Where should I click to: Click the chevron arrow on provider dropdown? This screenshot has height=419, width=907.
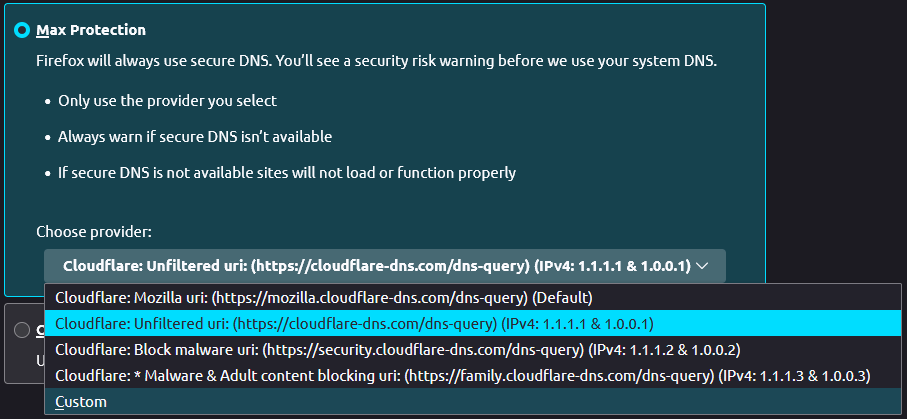point(702,266)
